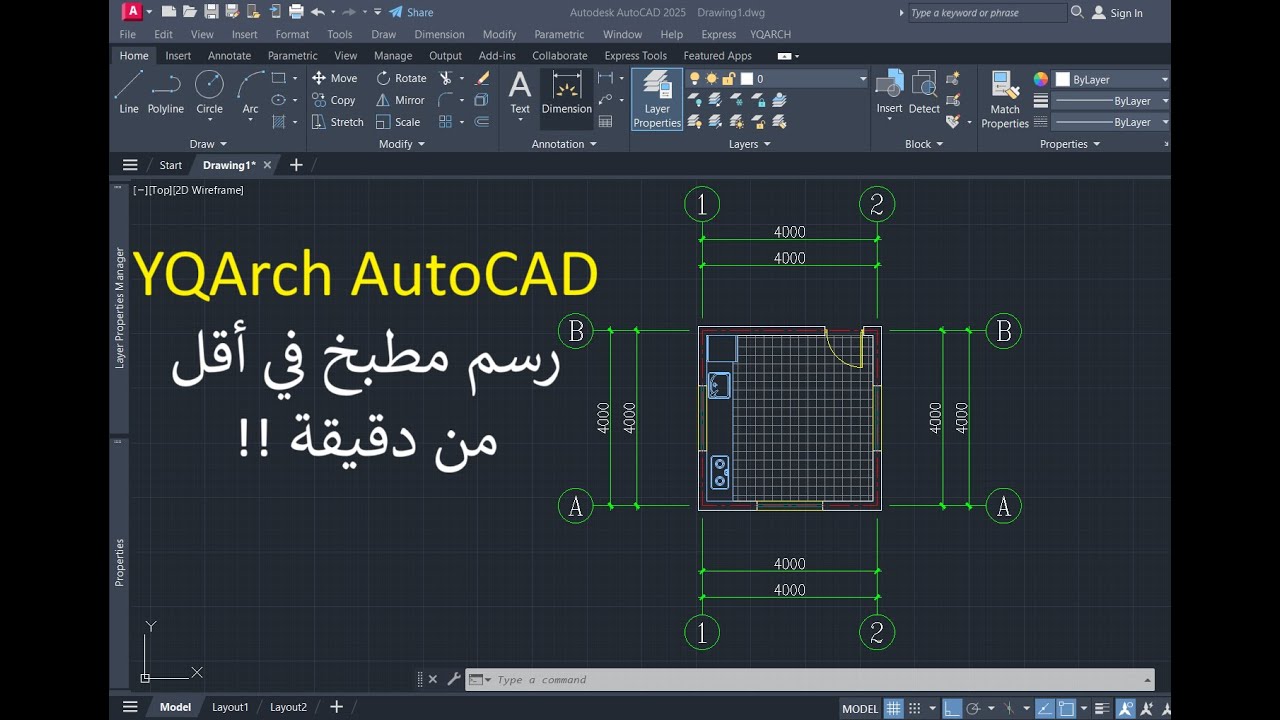Select the Arc tool
Viewport: 1280px width, 720px height.
250,92
